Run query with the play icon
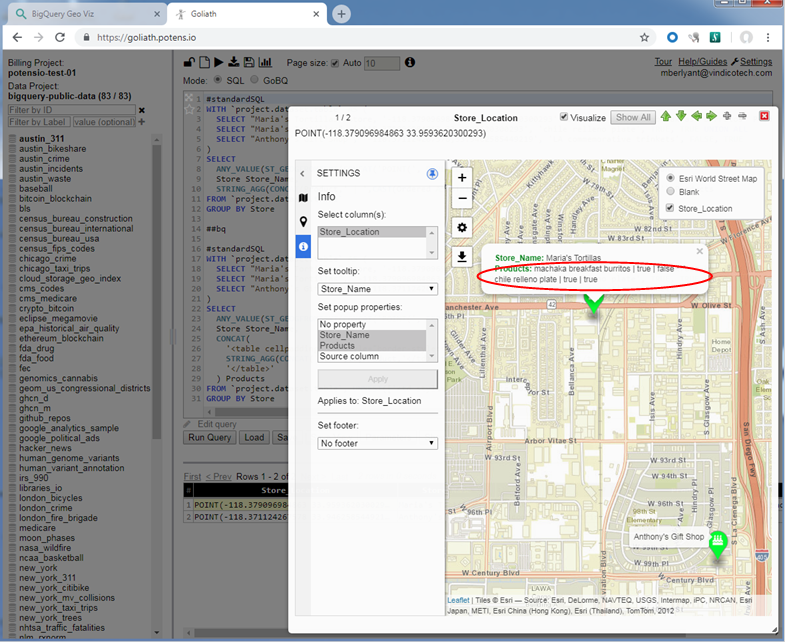Image resolution: width=786 pixels, height=643 pixels. [219, 62]
